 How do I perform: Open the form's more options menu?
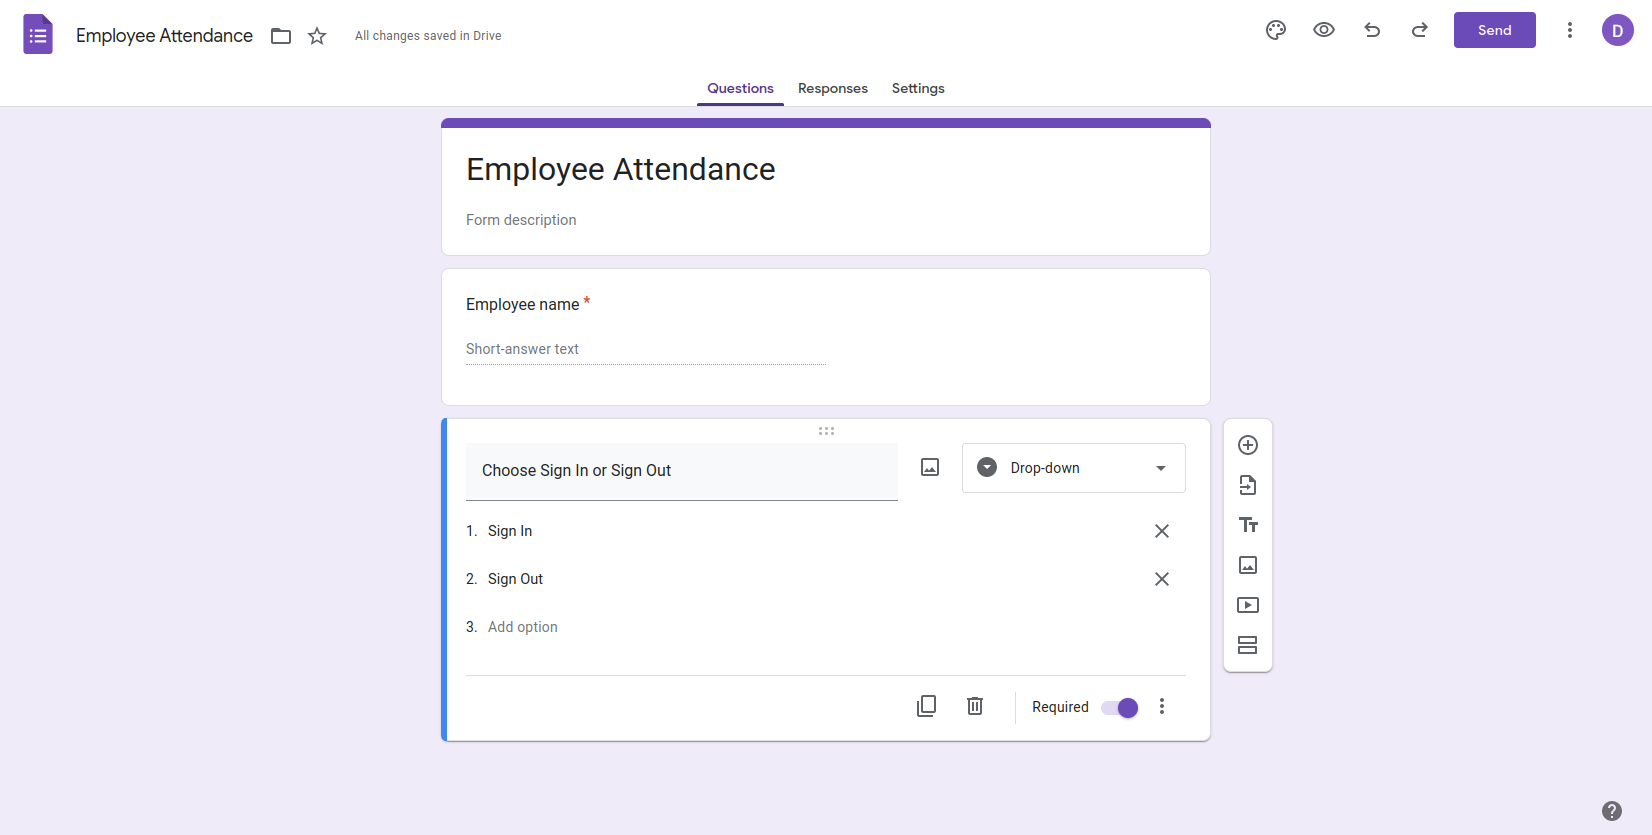1569,30
